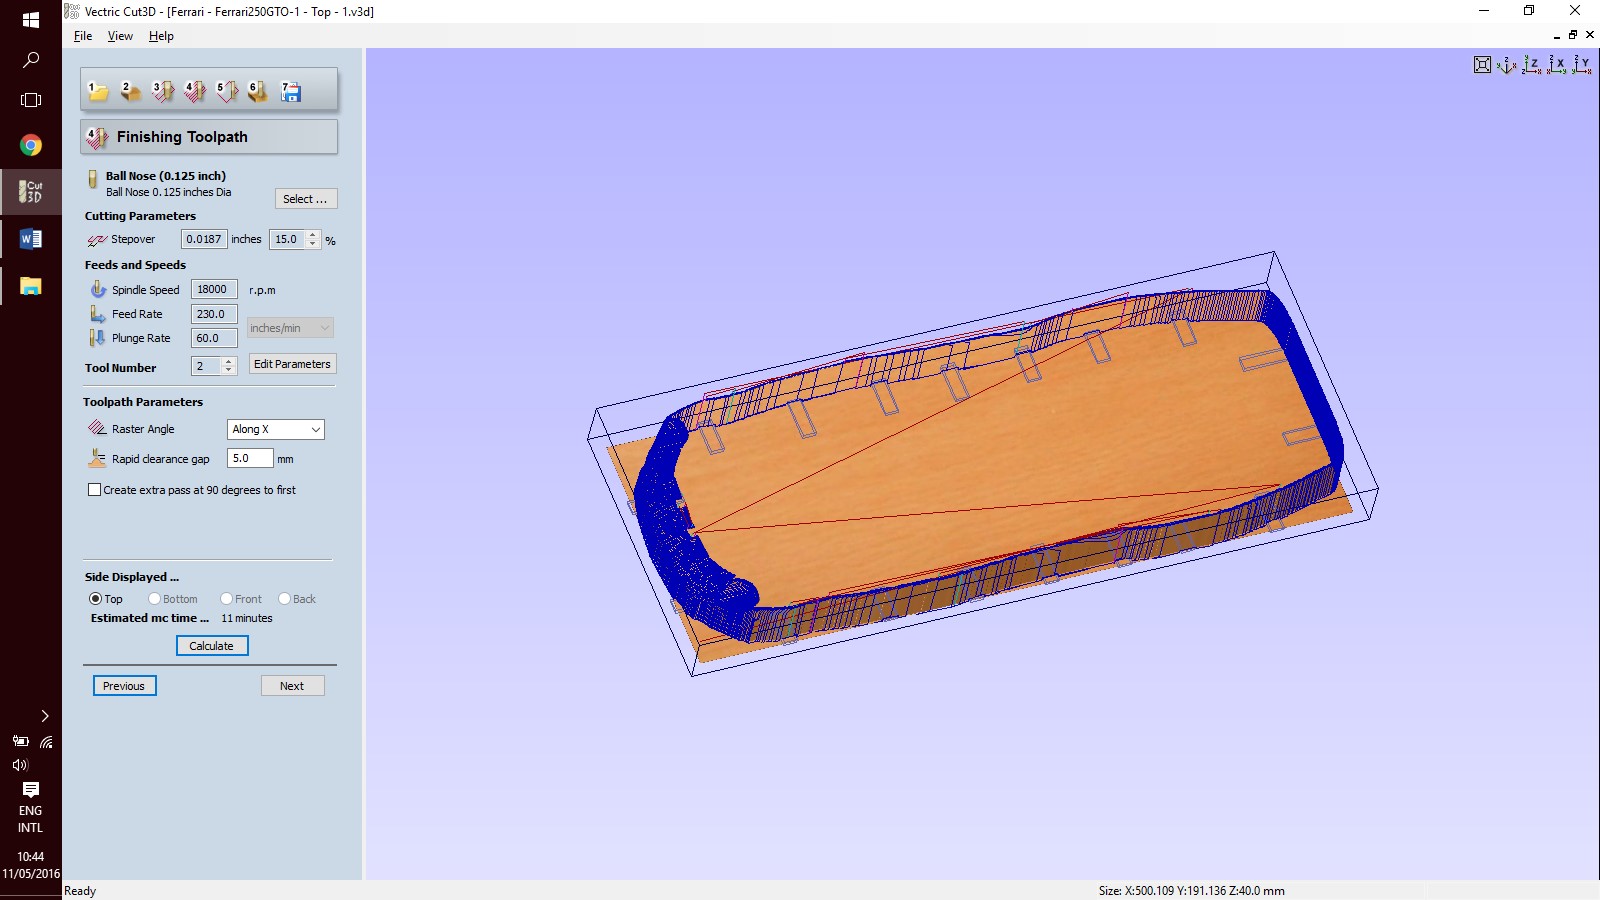Launch Google Chrome from taskbar
The image size is (1600, 900).
[x=31, y=145]
